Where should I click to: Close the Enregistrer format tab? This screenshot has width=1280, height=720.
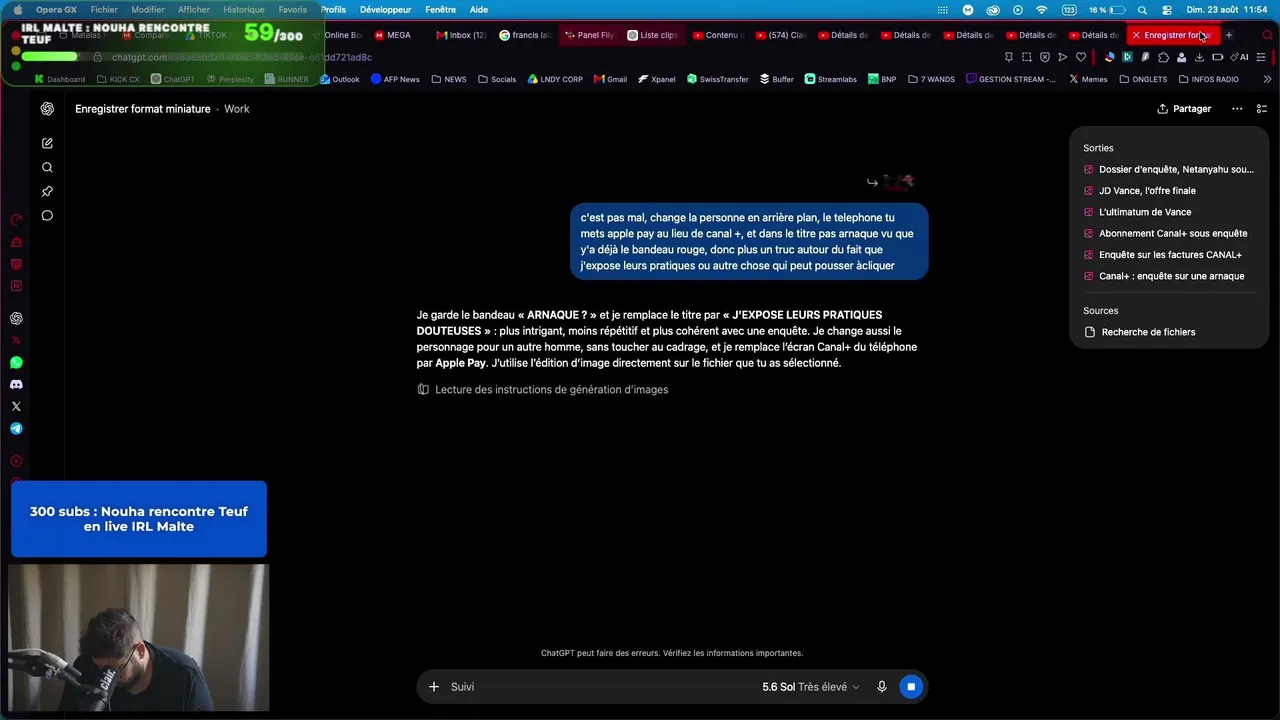tap(1136, 35)
